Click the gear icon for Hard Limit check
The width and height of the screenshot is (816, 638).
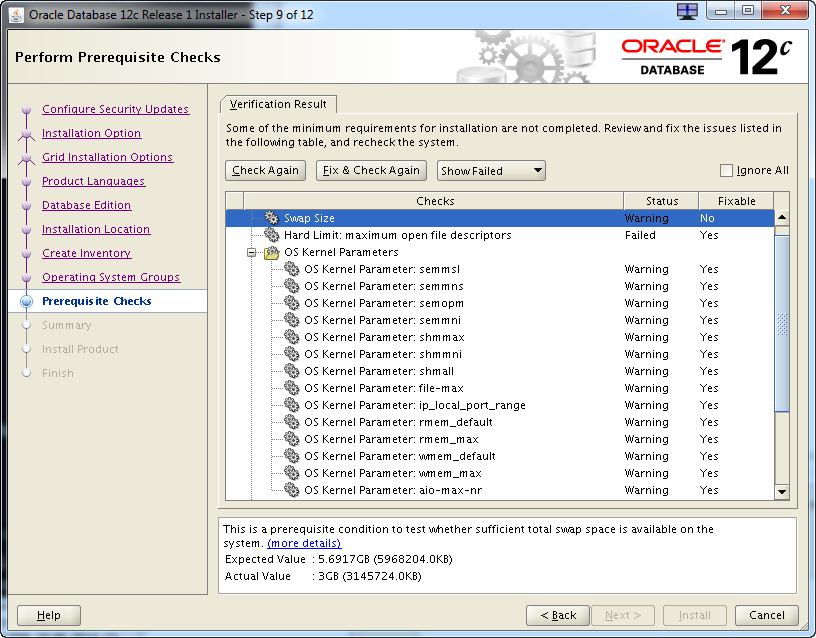pos(272,235)
